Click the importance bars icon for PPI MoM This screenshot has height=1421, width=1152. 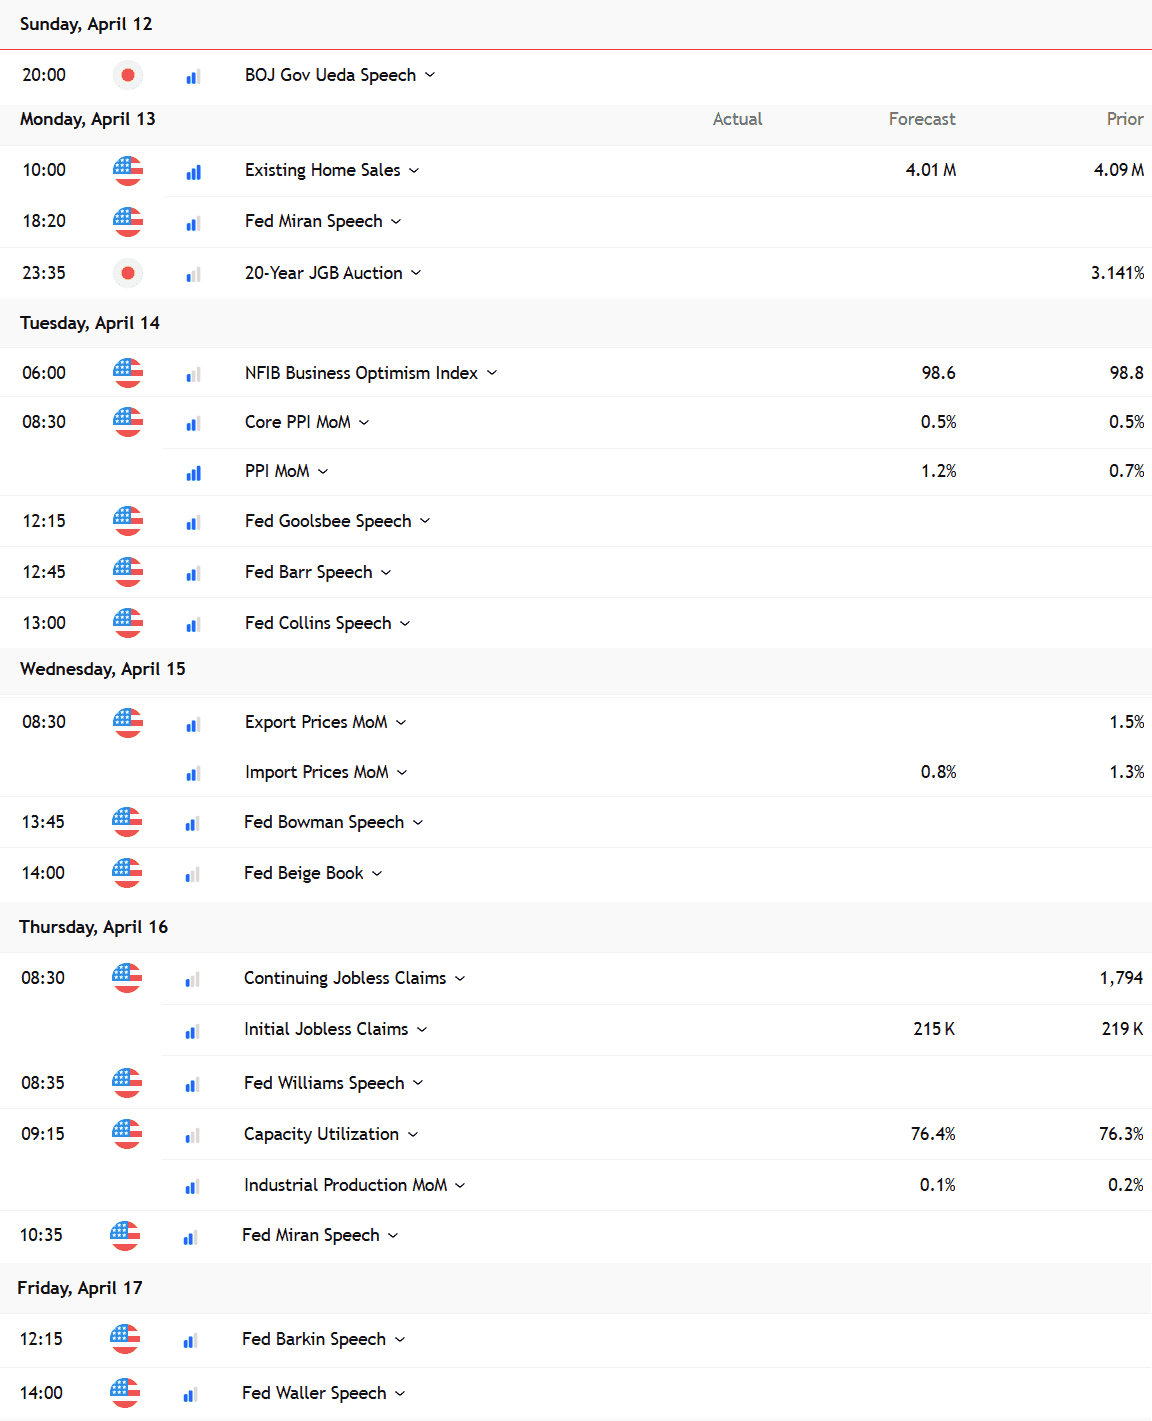pos(193,472)
